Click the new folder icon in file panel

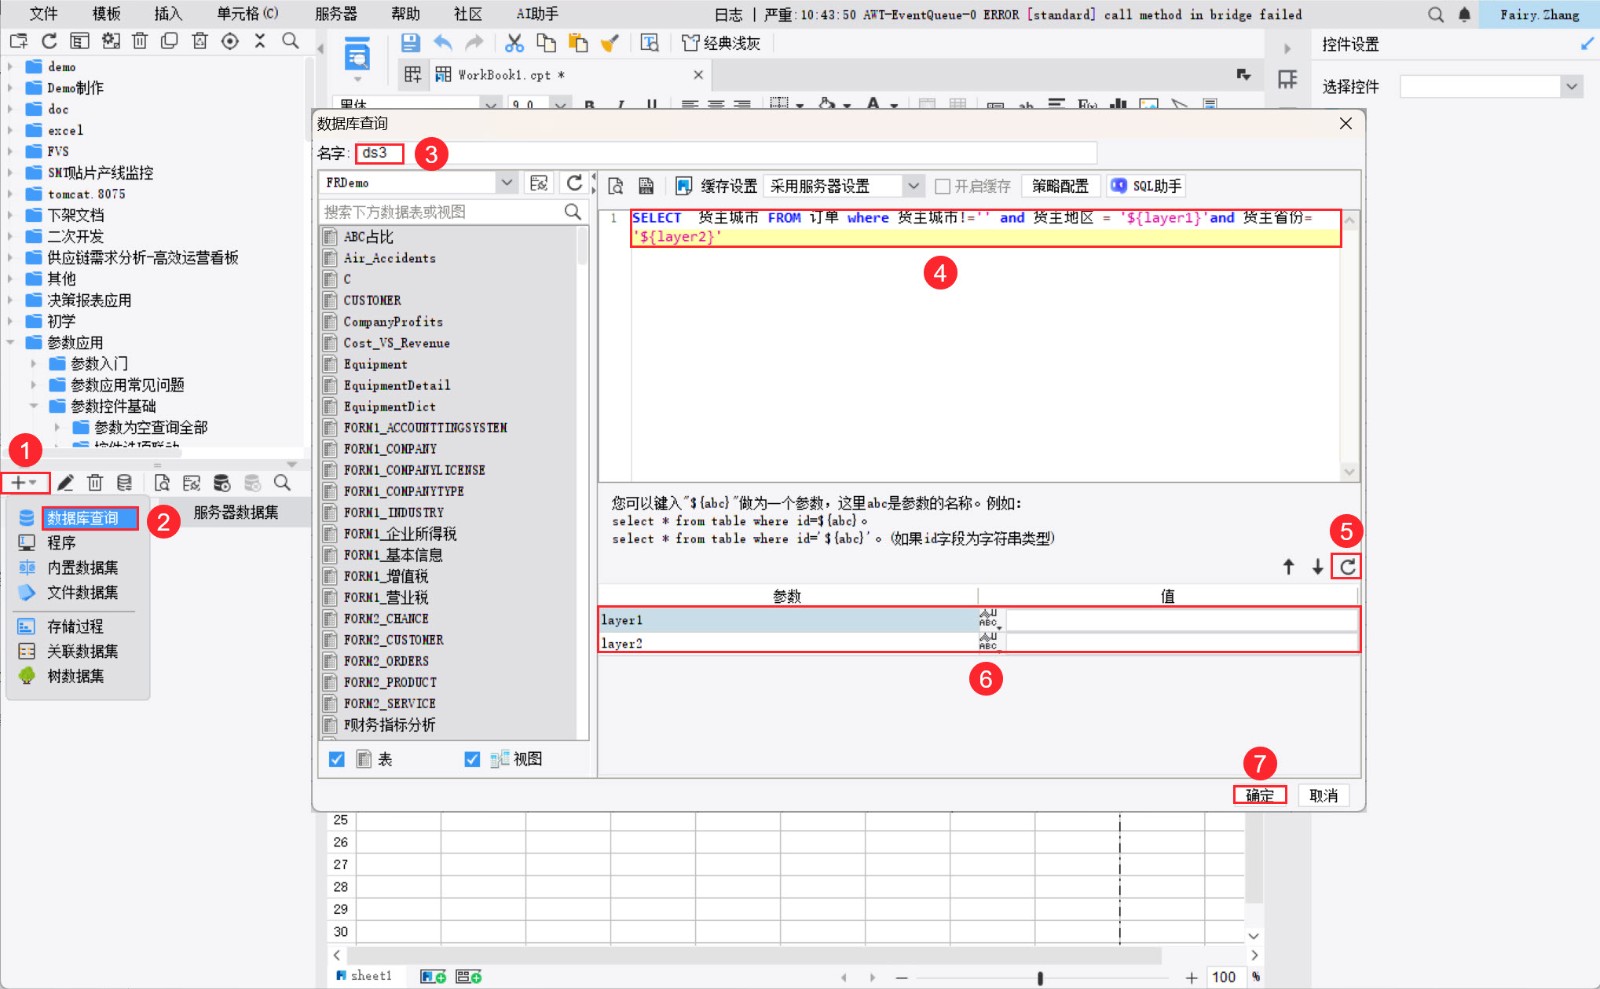click(x=19, y=41)
